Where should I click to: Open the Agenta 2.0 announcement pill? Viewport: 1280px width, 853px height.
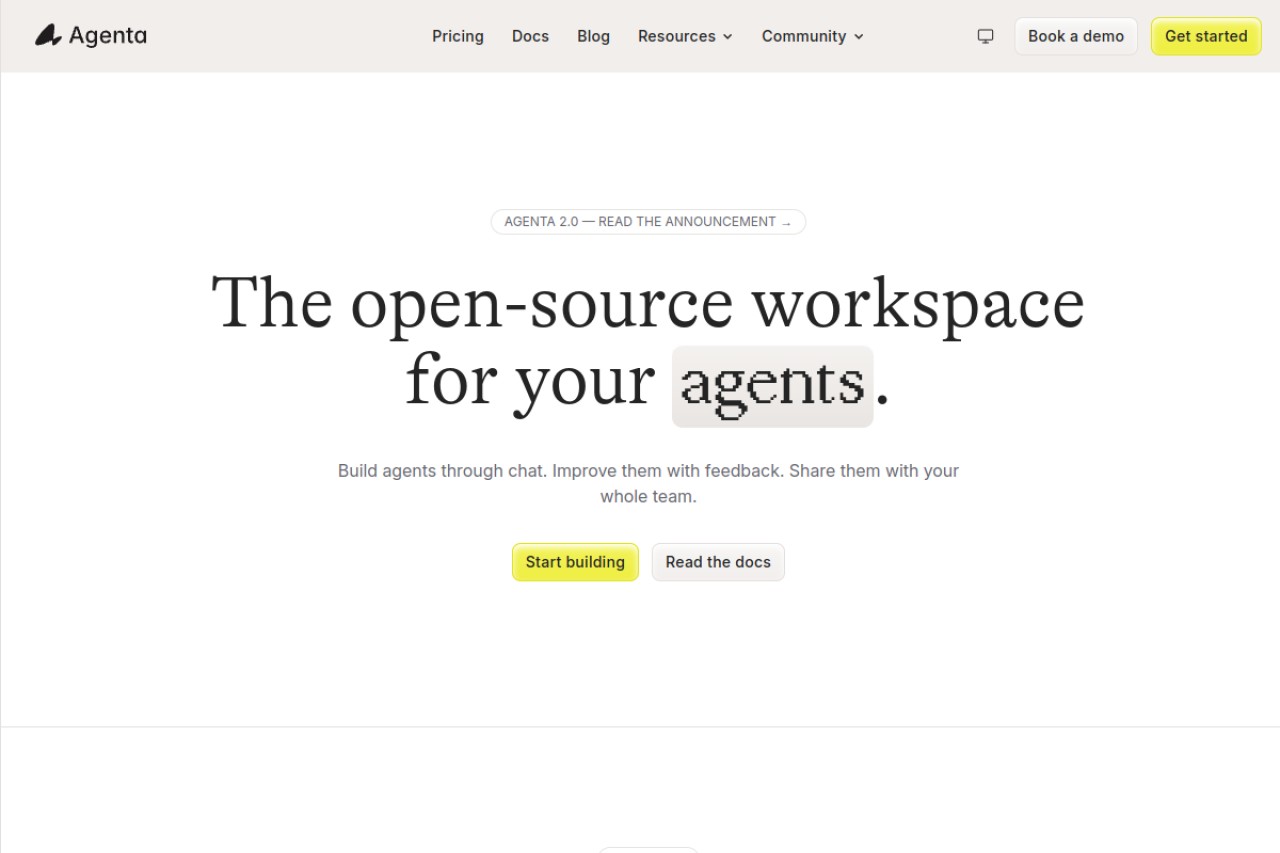pos(648,222)
